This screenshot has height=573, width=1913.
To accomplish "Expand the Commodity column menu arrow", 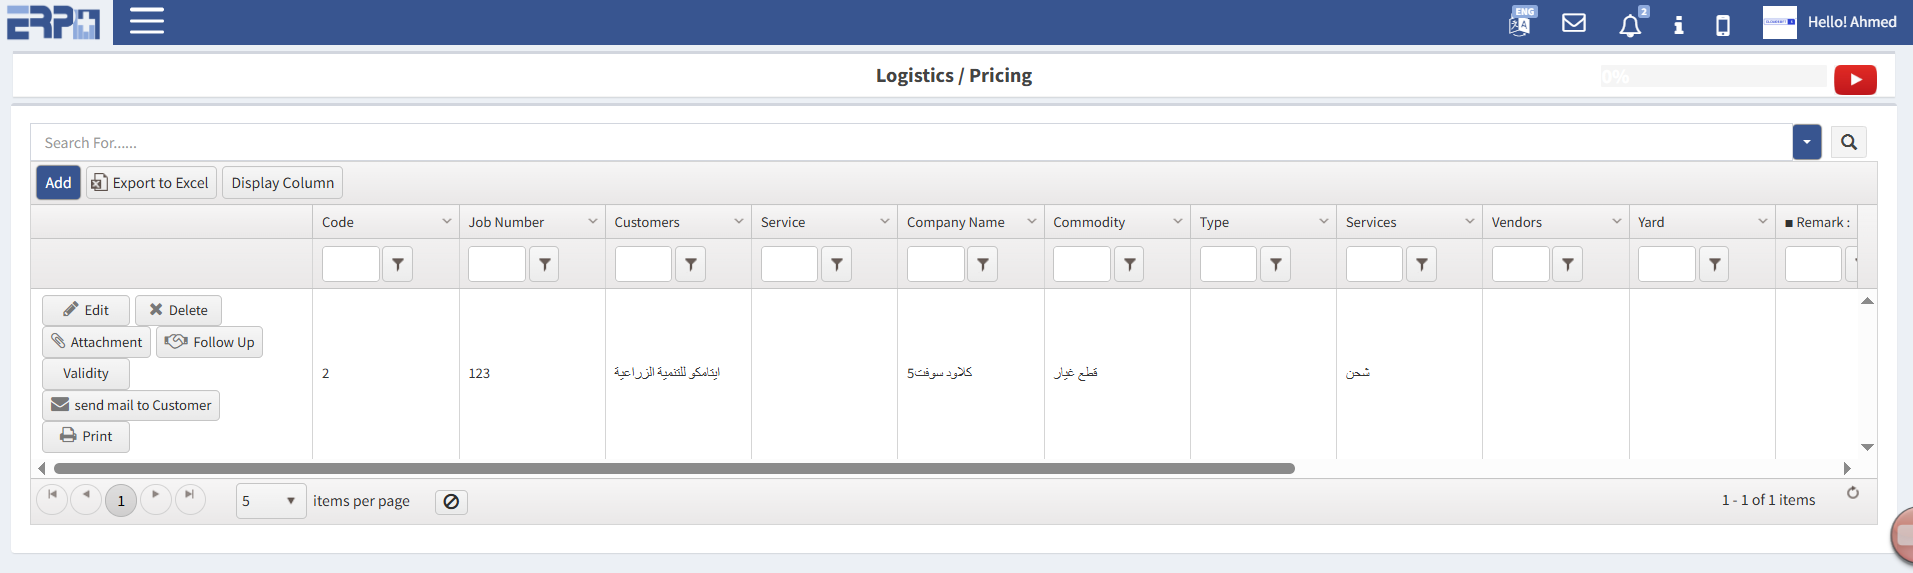I will pyautogui.click(x=1178, y=222).
